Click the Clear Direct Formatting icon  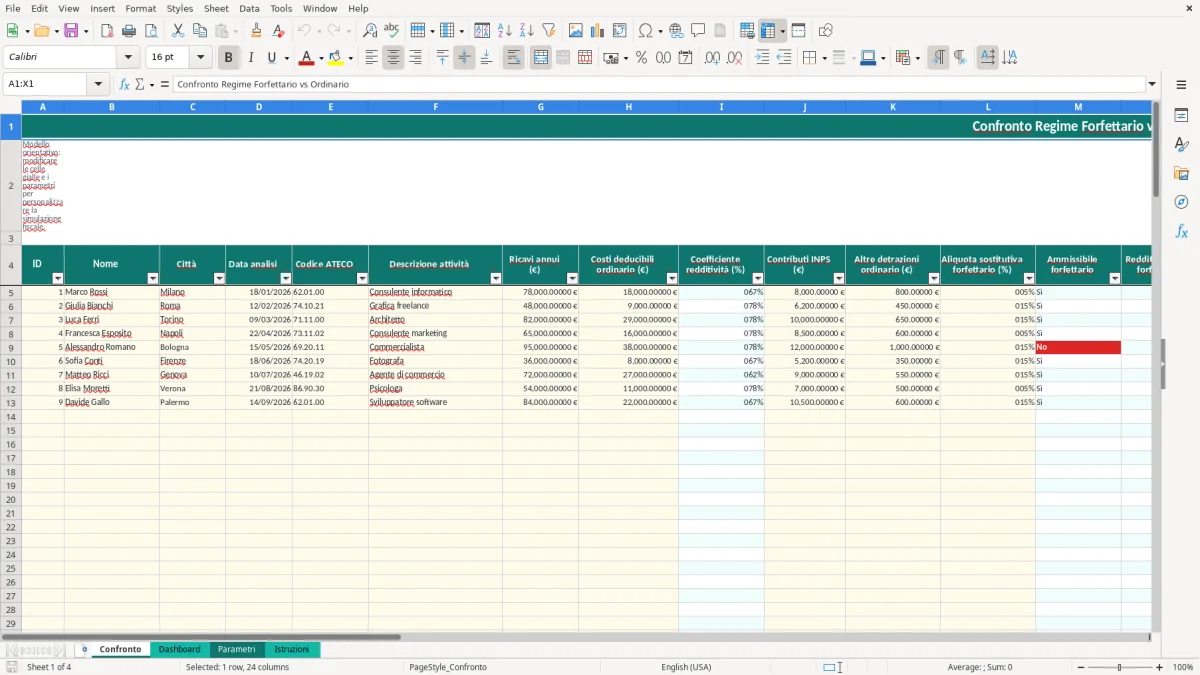tap(278, 31)
